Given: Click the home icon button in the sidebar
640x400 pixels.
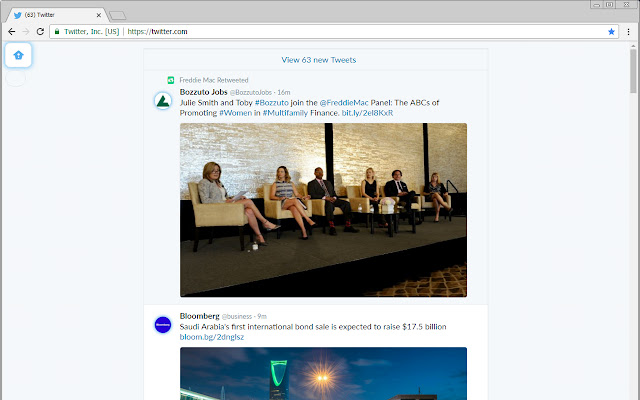Looking at the screenshot, I should tap(18, 55).
